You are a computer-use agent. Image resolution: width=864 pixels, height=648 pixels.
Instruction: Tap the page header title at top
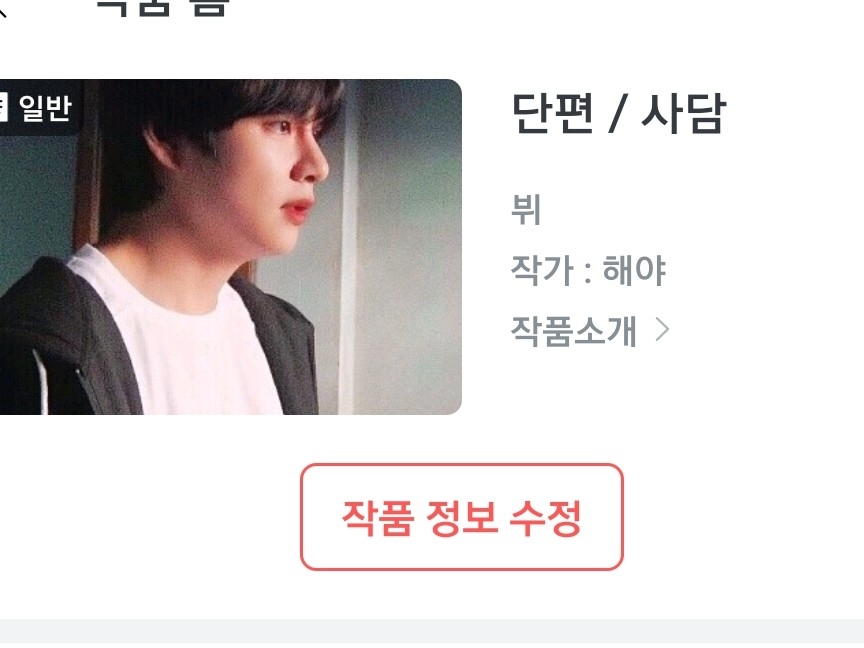[163, 7]
